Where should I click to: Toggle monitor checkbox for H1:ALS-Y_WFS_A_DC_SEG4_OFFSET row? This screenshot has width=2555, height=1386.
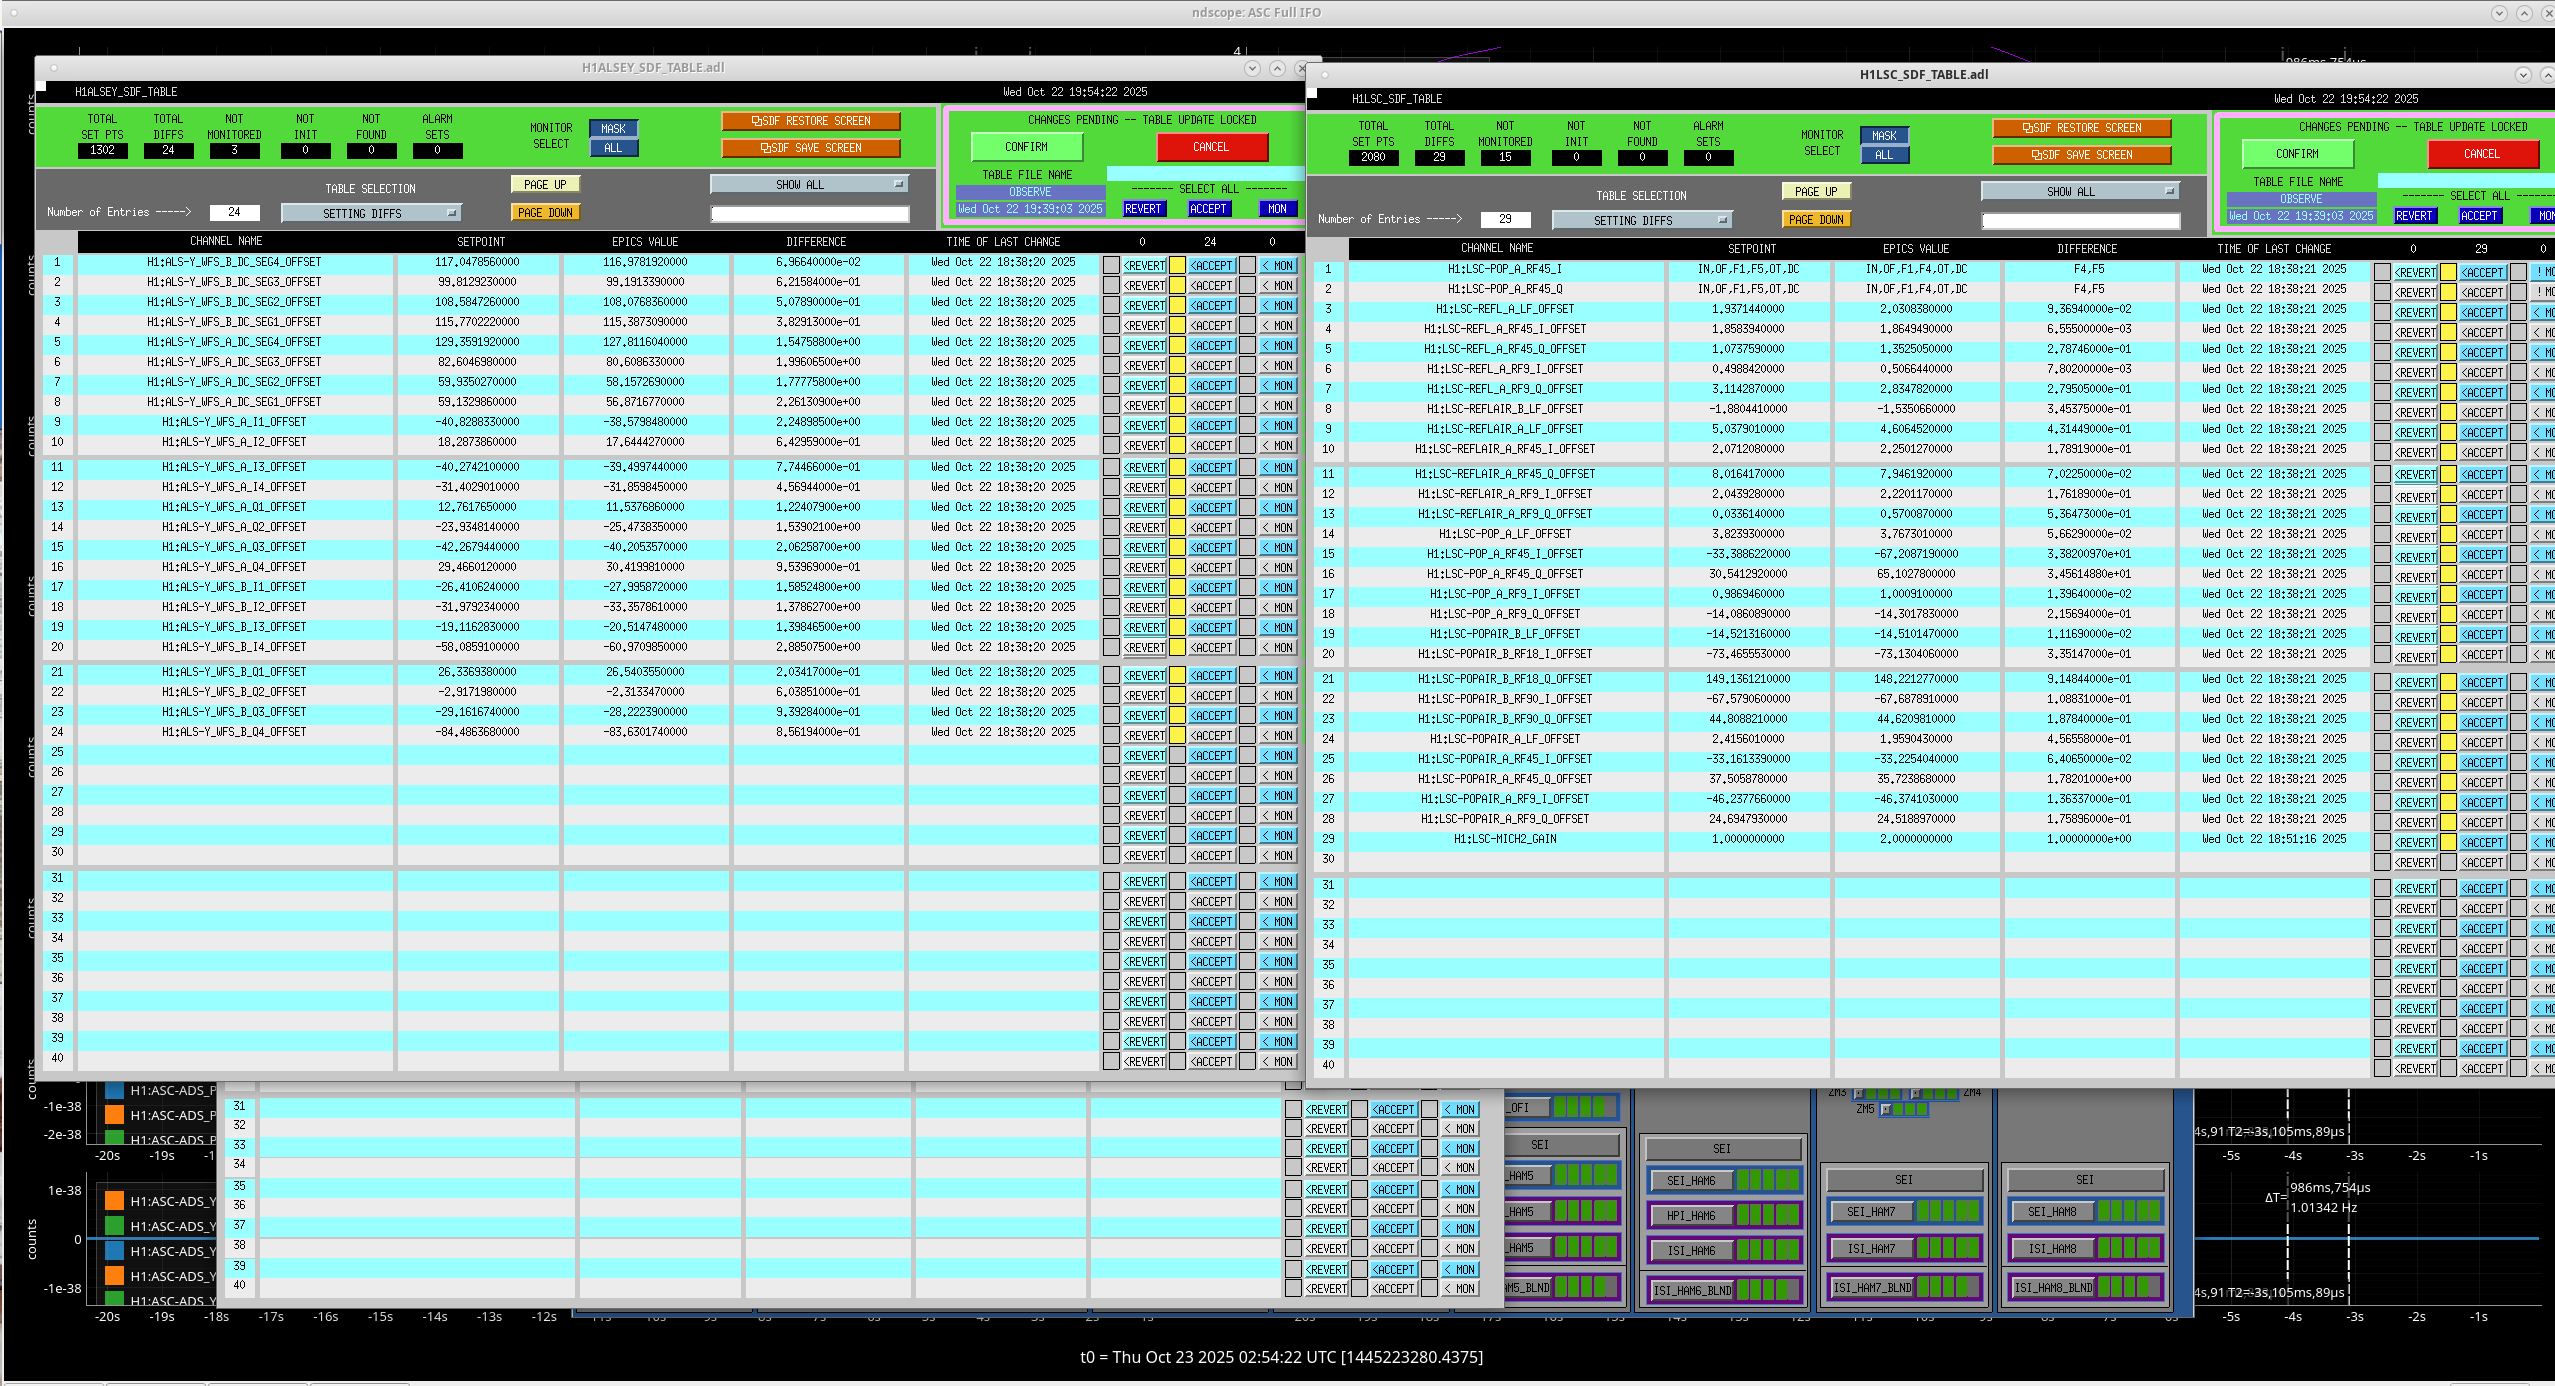[x=1247, y=345]
